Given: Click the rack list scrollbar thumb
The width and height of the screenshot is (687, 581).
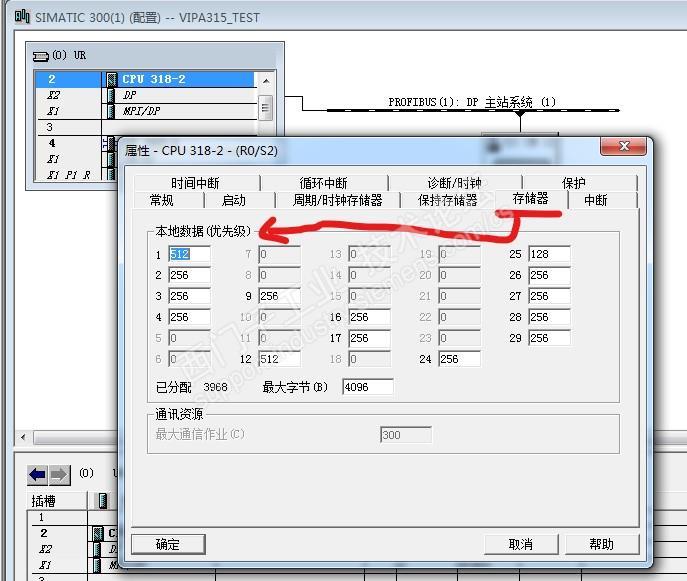Looking at the screenshot, I should [x=266, y=108].
